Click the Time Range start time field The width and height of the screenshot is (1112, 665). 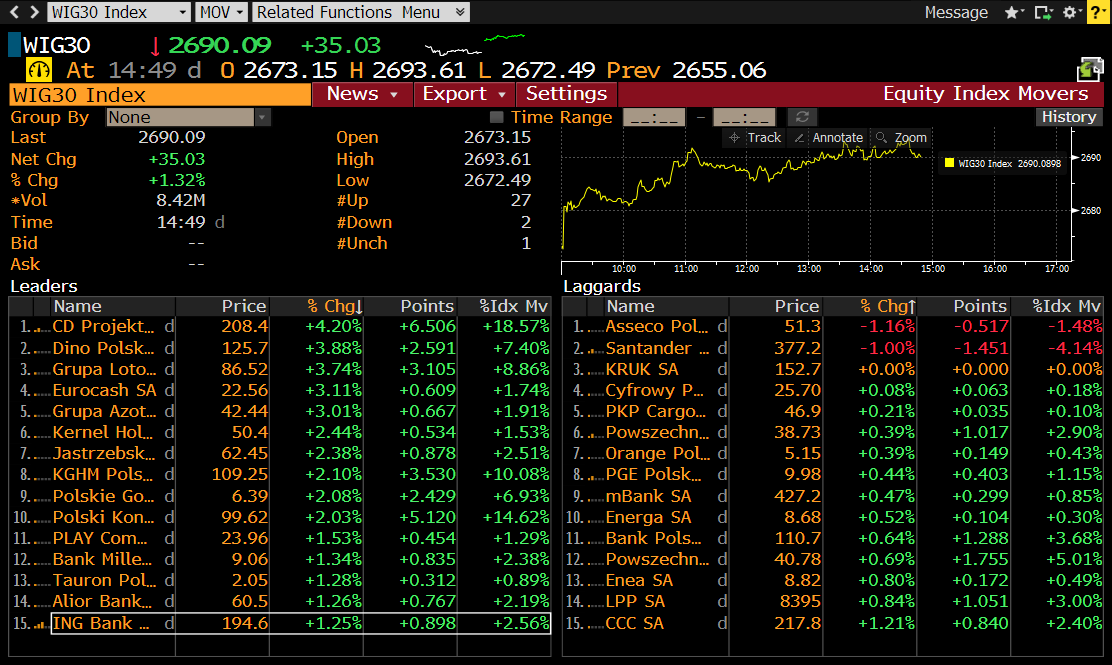tap(653, 117)
